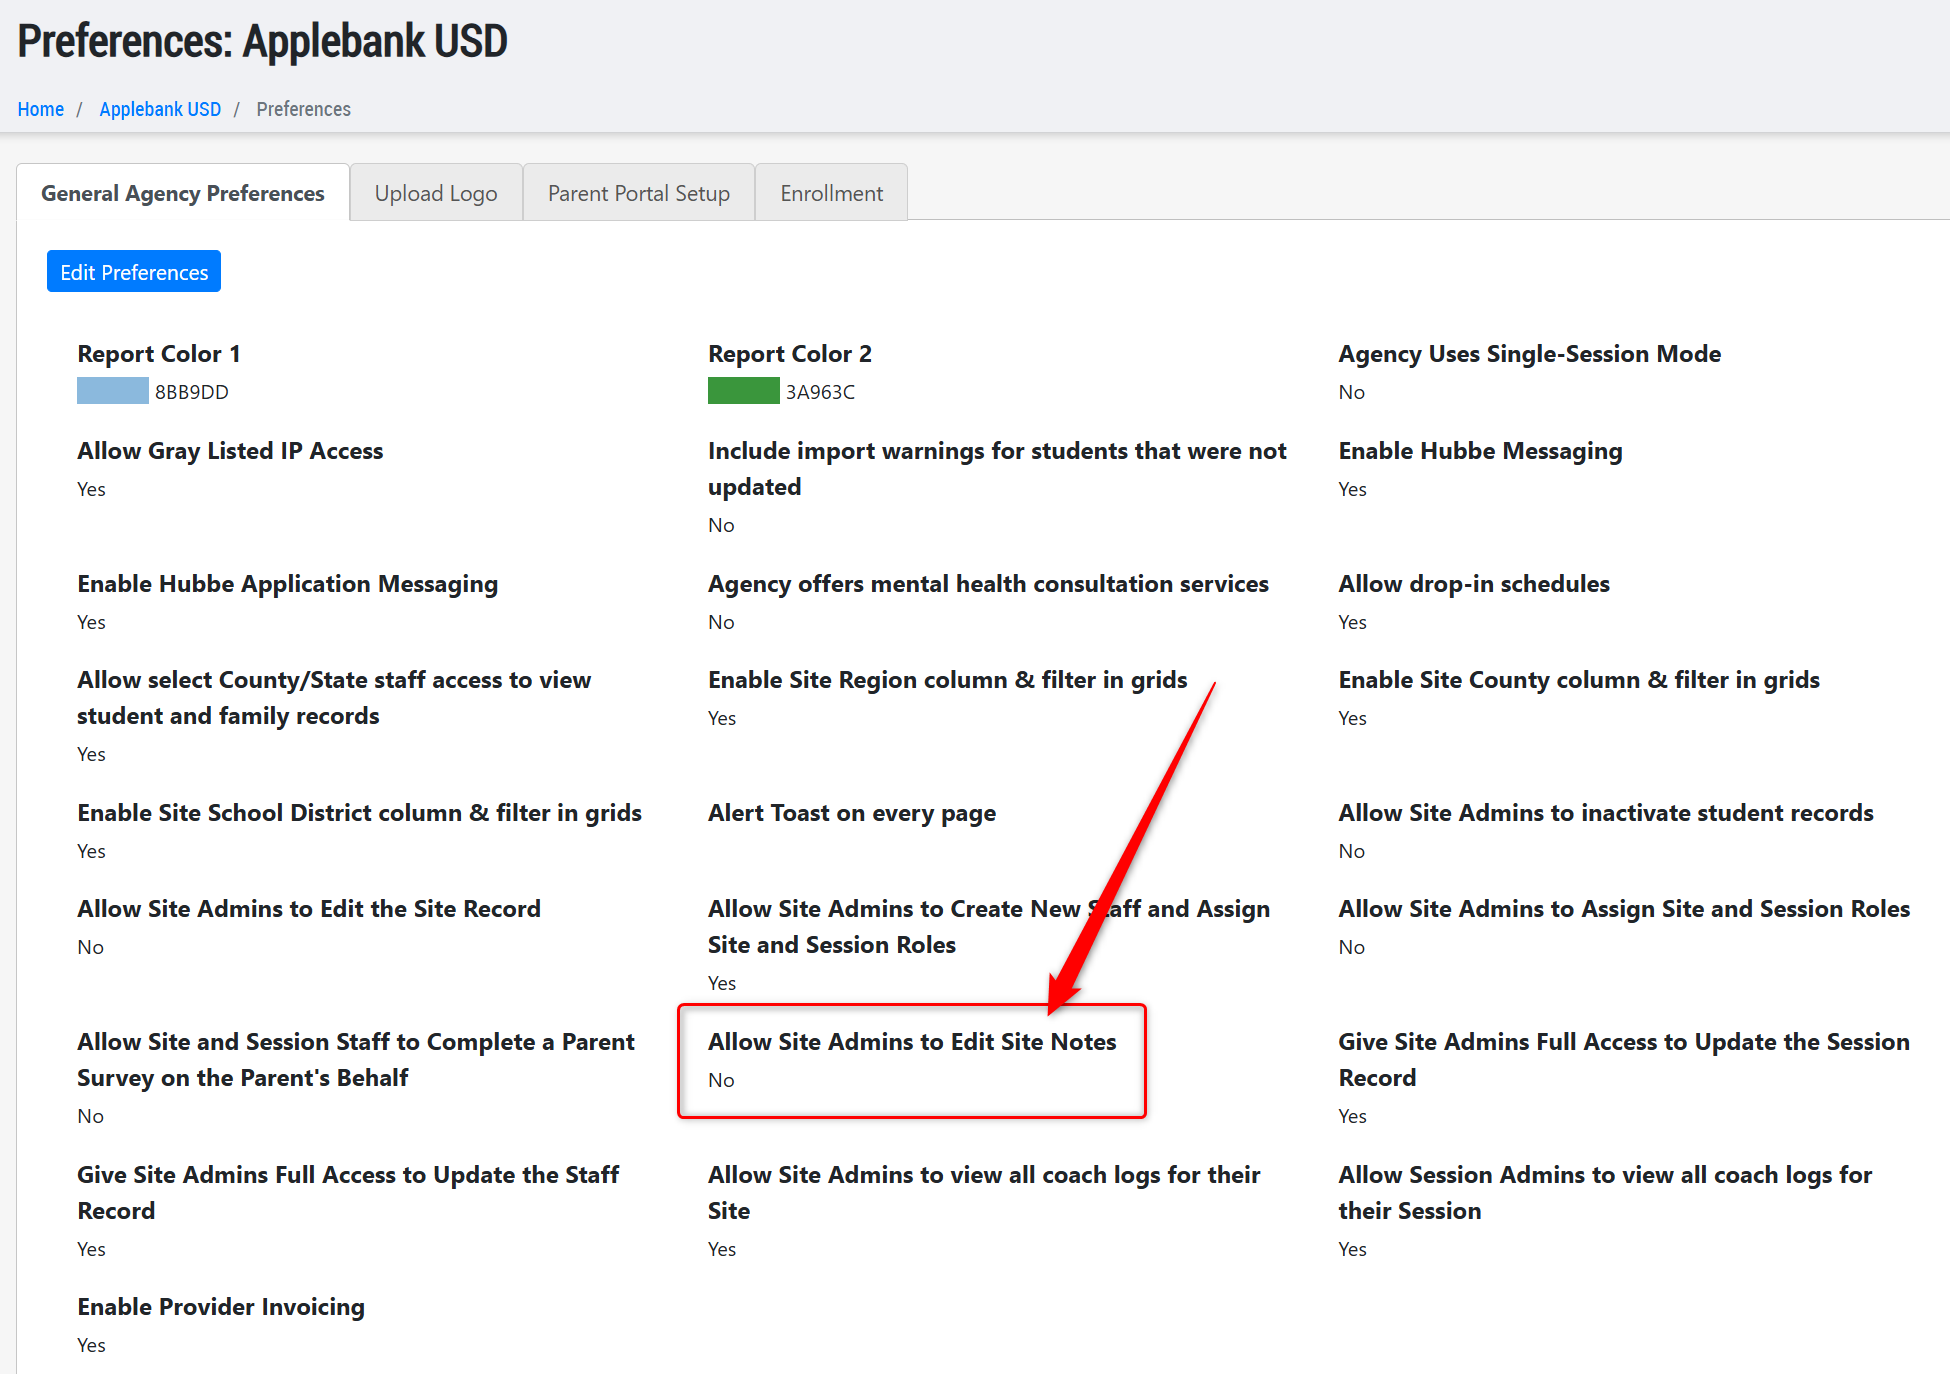Click the Report Color 2 green swatch
The image size is (1950, 1374).
[x=743, y=391]
